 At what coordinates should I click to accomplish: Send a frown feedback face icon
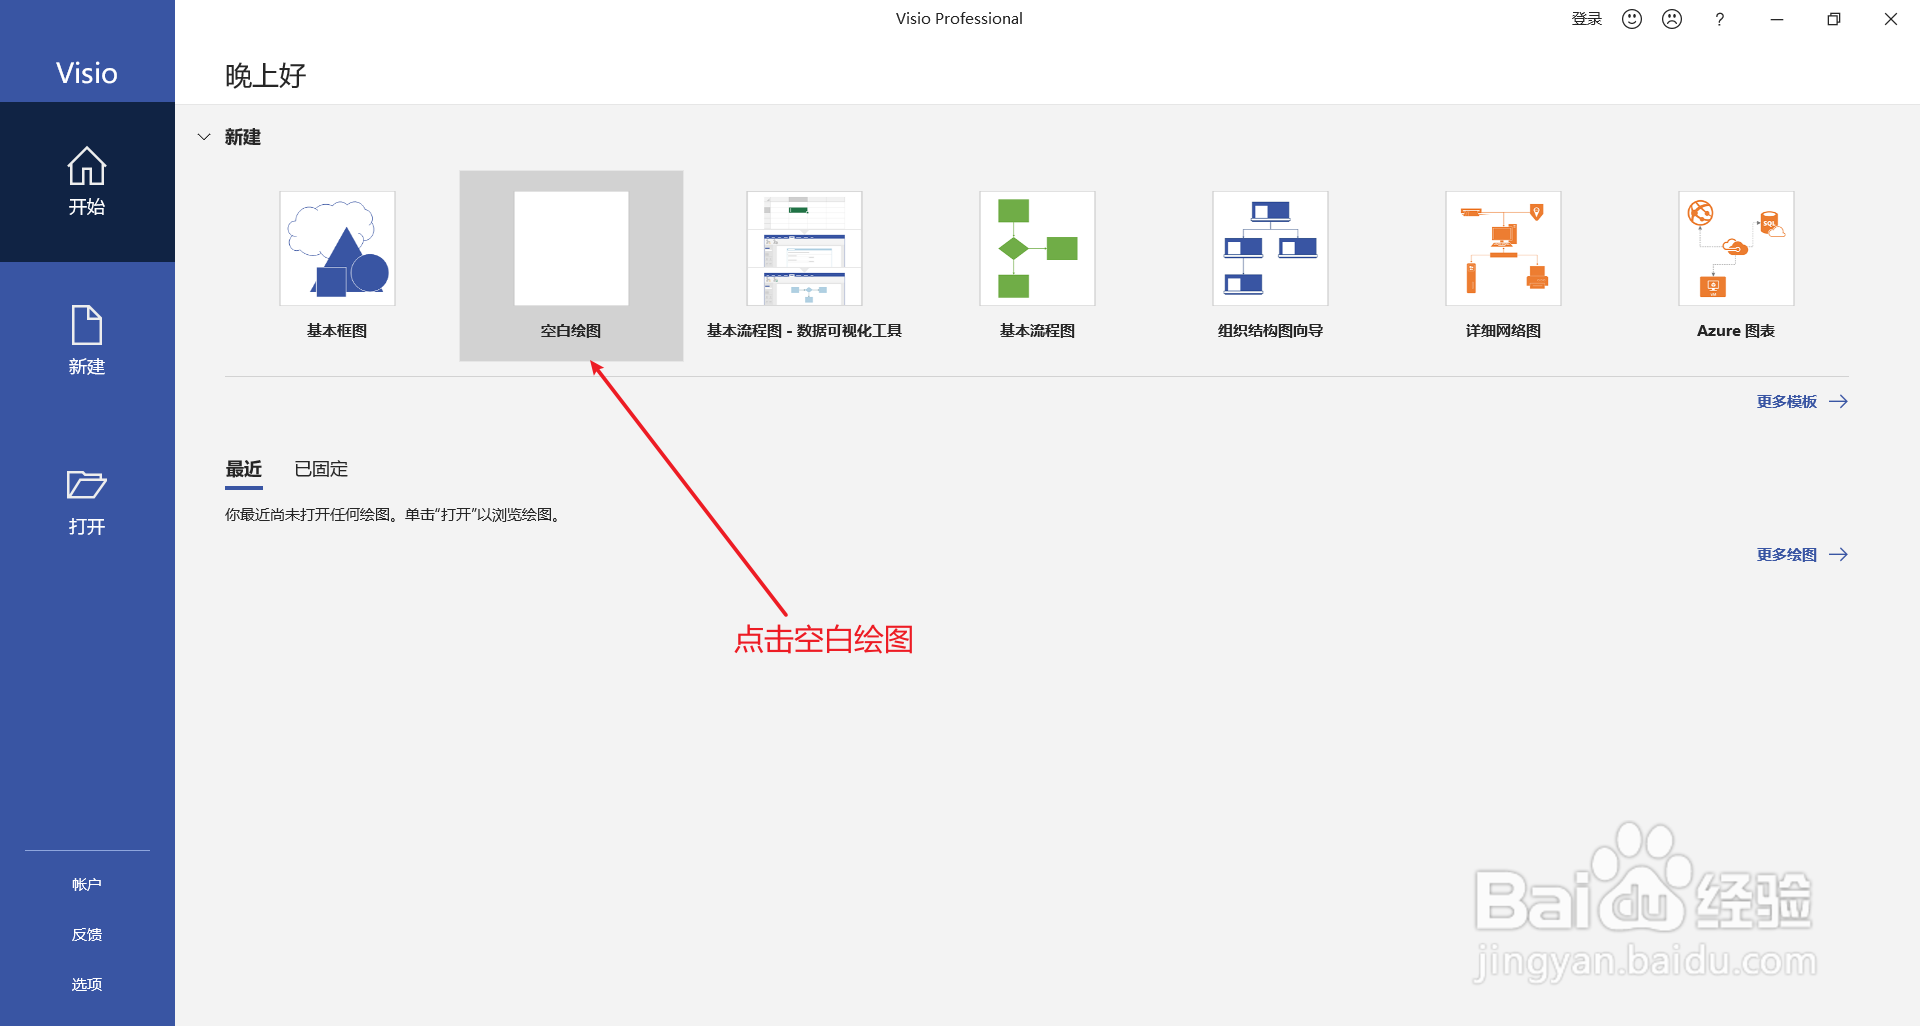point(1672,19)
